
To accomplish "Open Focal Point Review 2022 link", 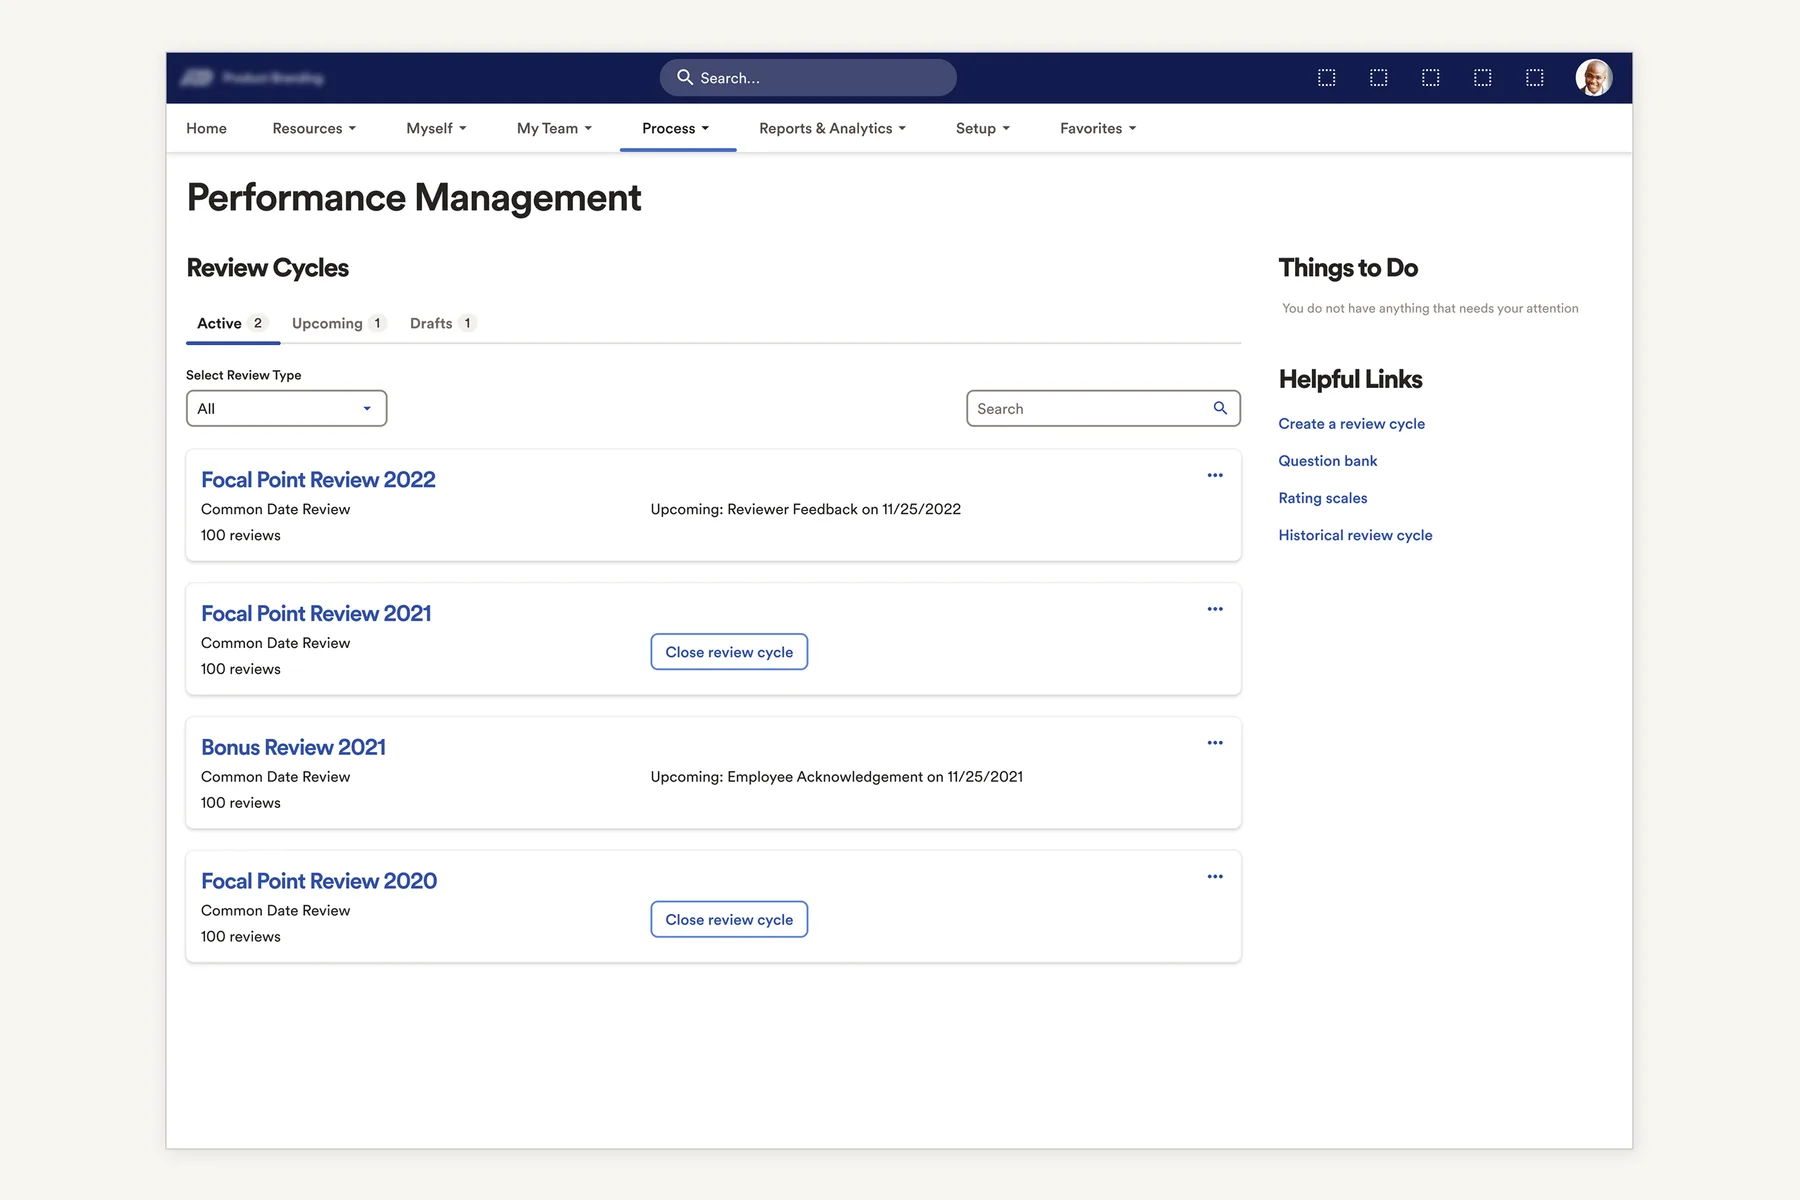I will [318, 480].
